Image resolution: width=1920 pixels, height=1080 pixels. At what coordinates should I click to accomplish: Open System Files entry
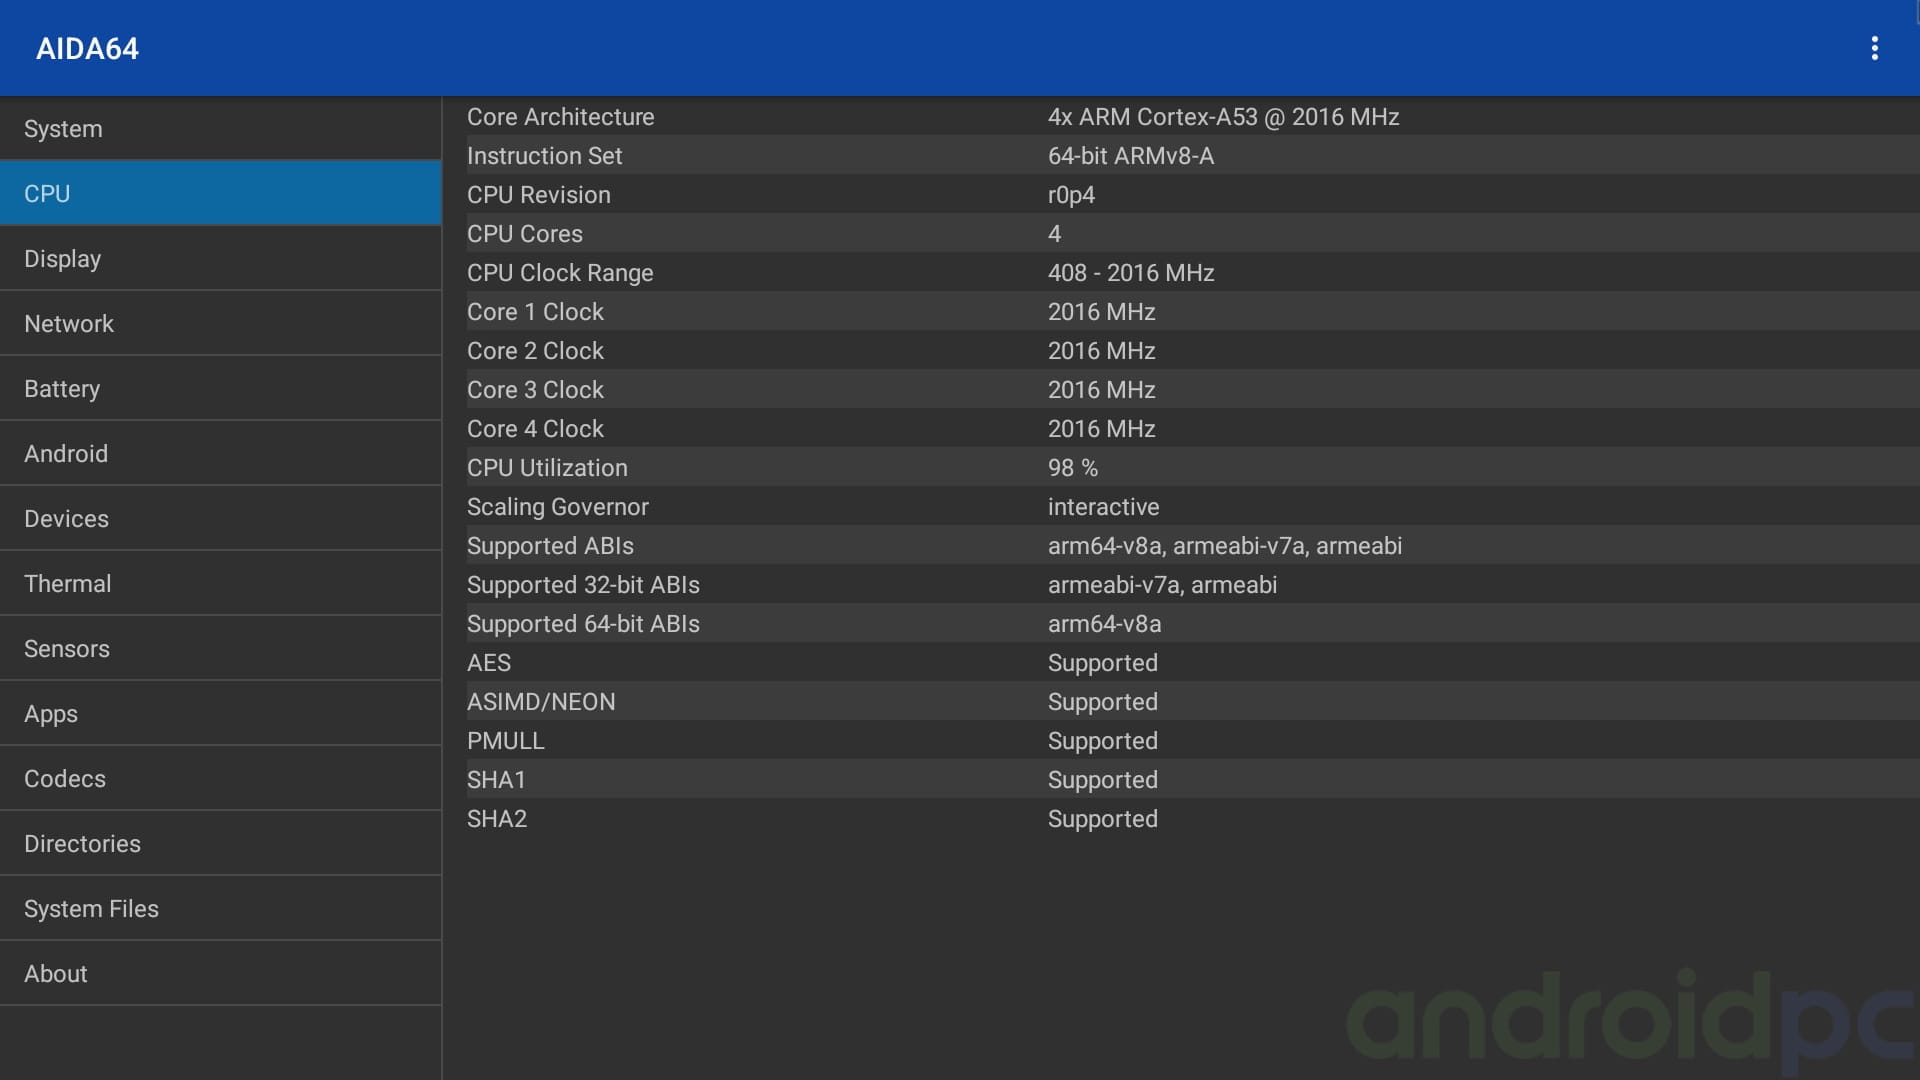[x=220, y=909]
